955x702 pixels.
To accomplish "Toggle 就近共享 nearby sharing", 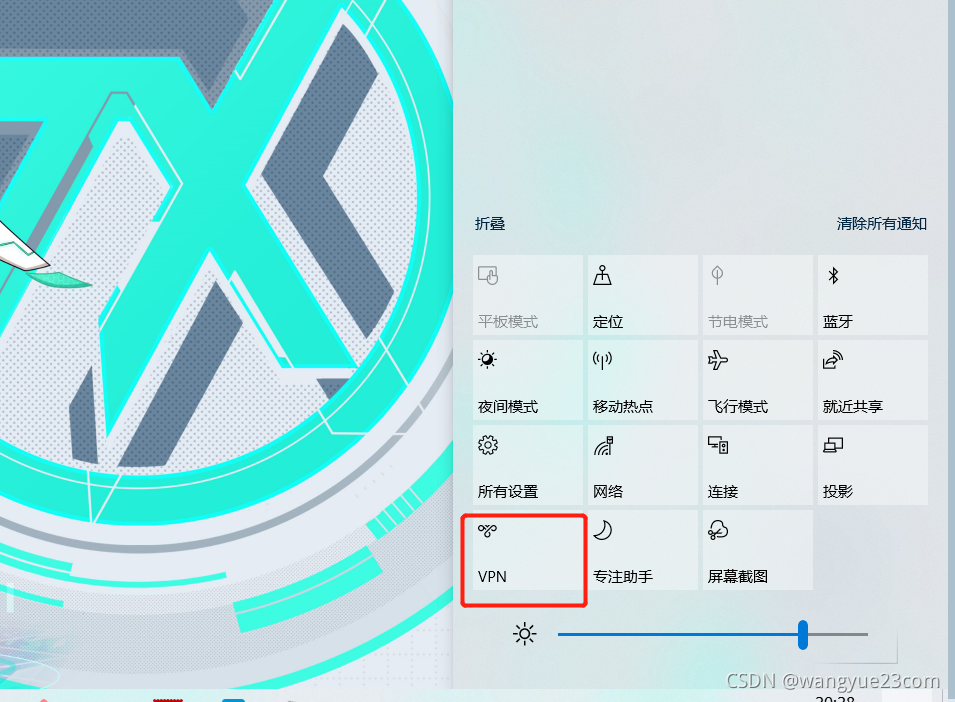I will (x=873, y=380).
